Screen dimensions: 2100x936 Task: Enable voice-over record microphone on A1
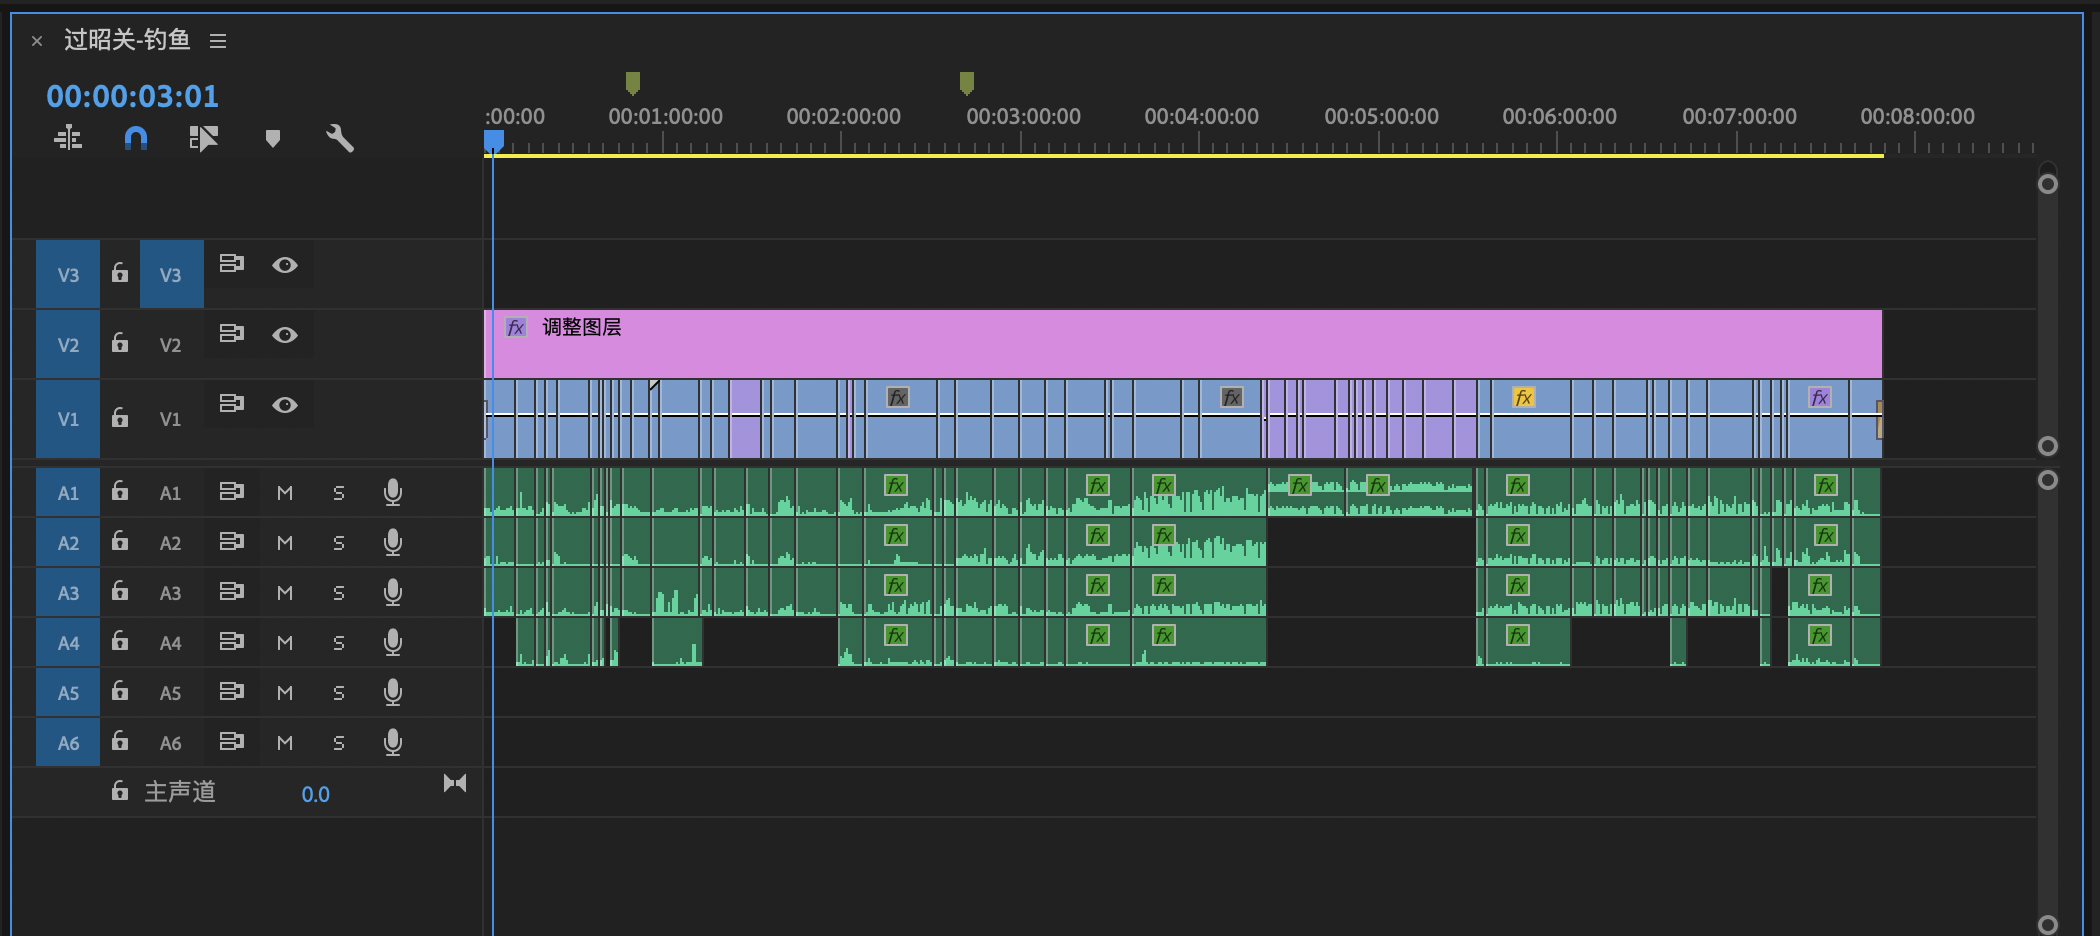[393, 492]
